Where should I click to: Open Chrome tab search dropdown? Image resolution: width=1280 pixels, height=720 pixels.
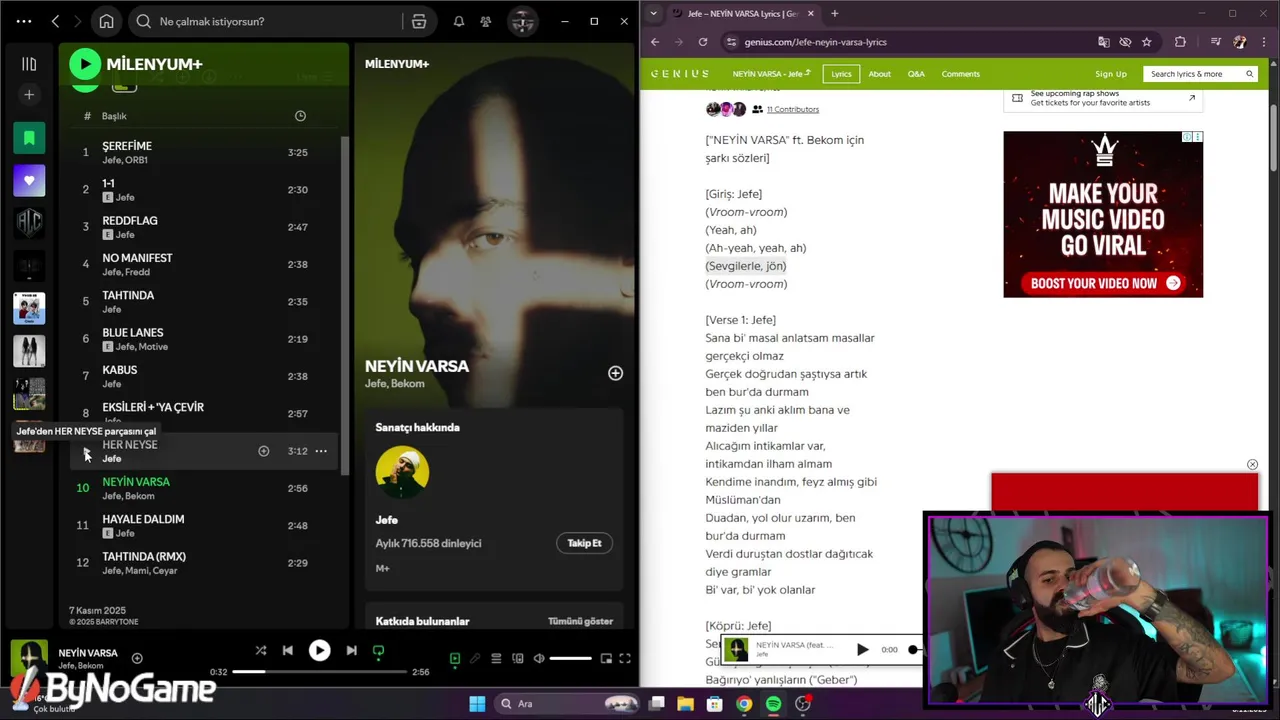653,13
